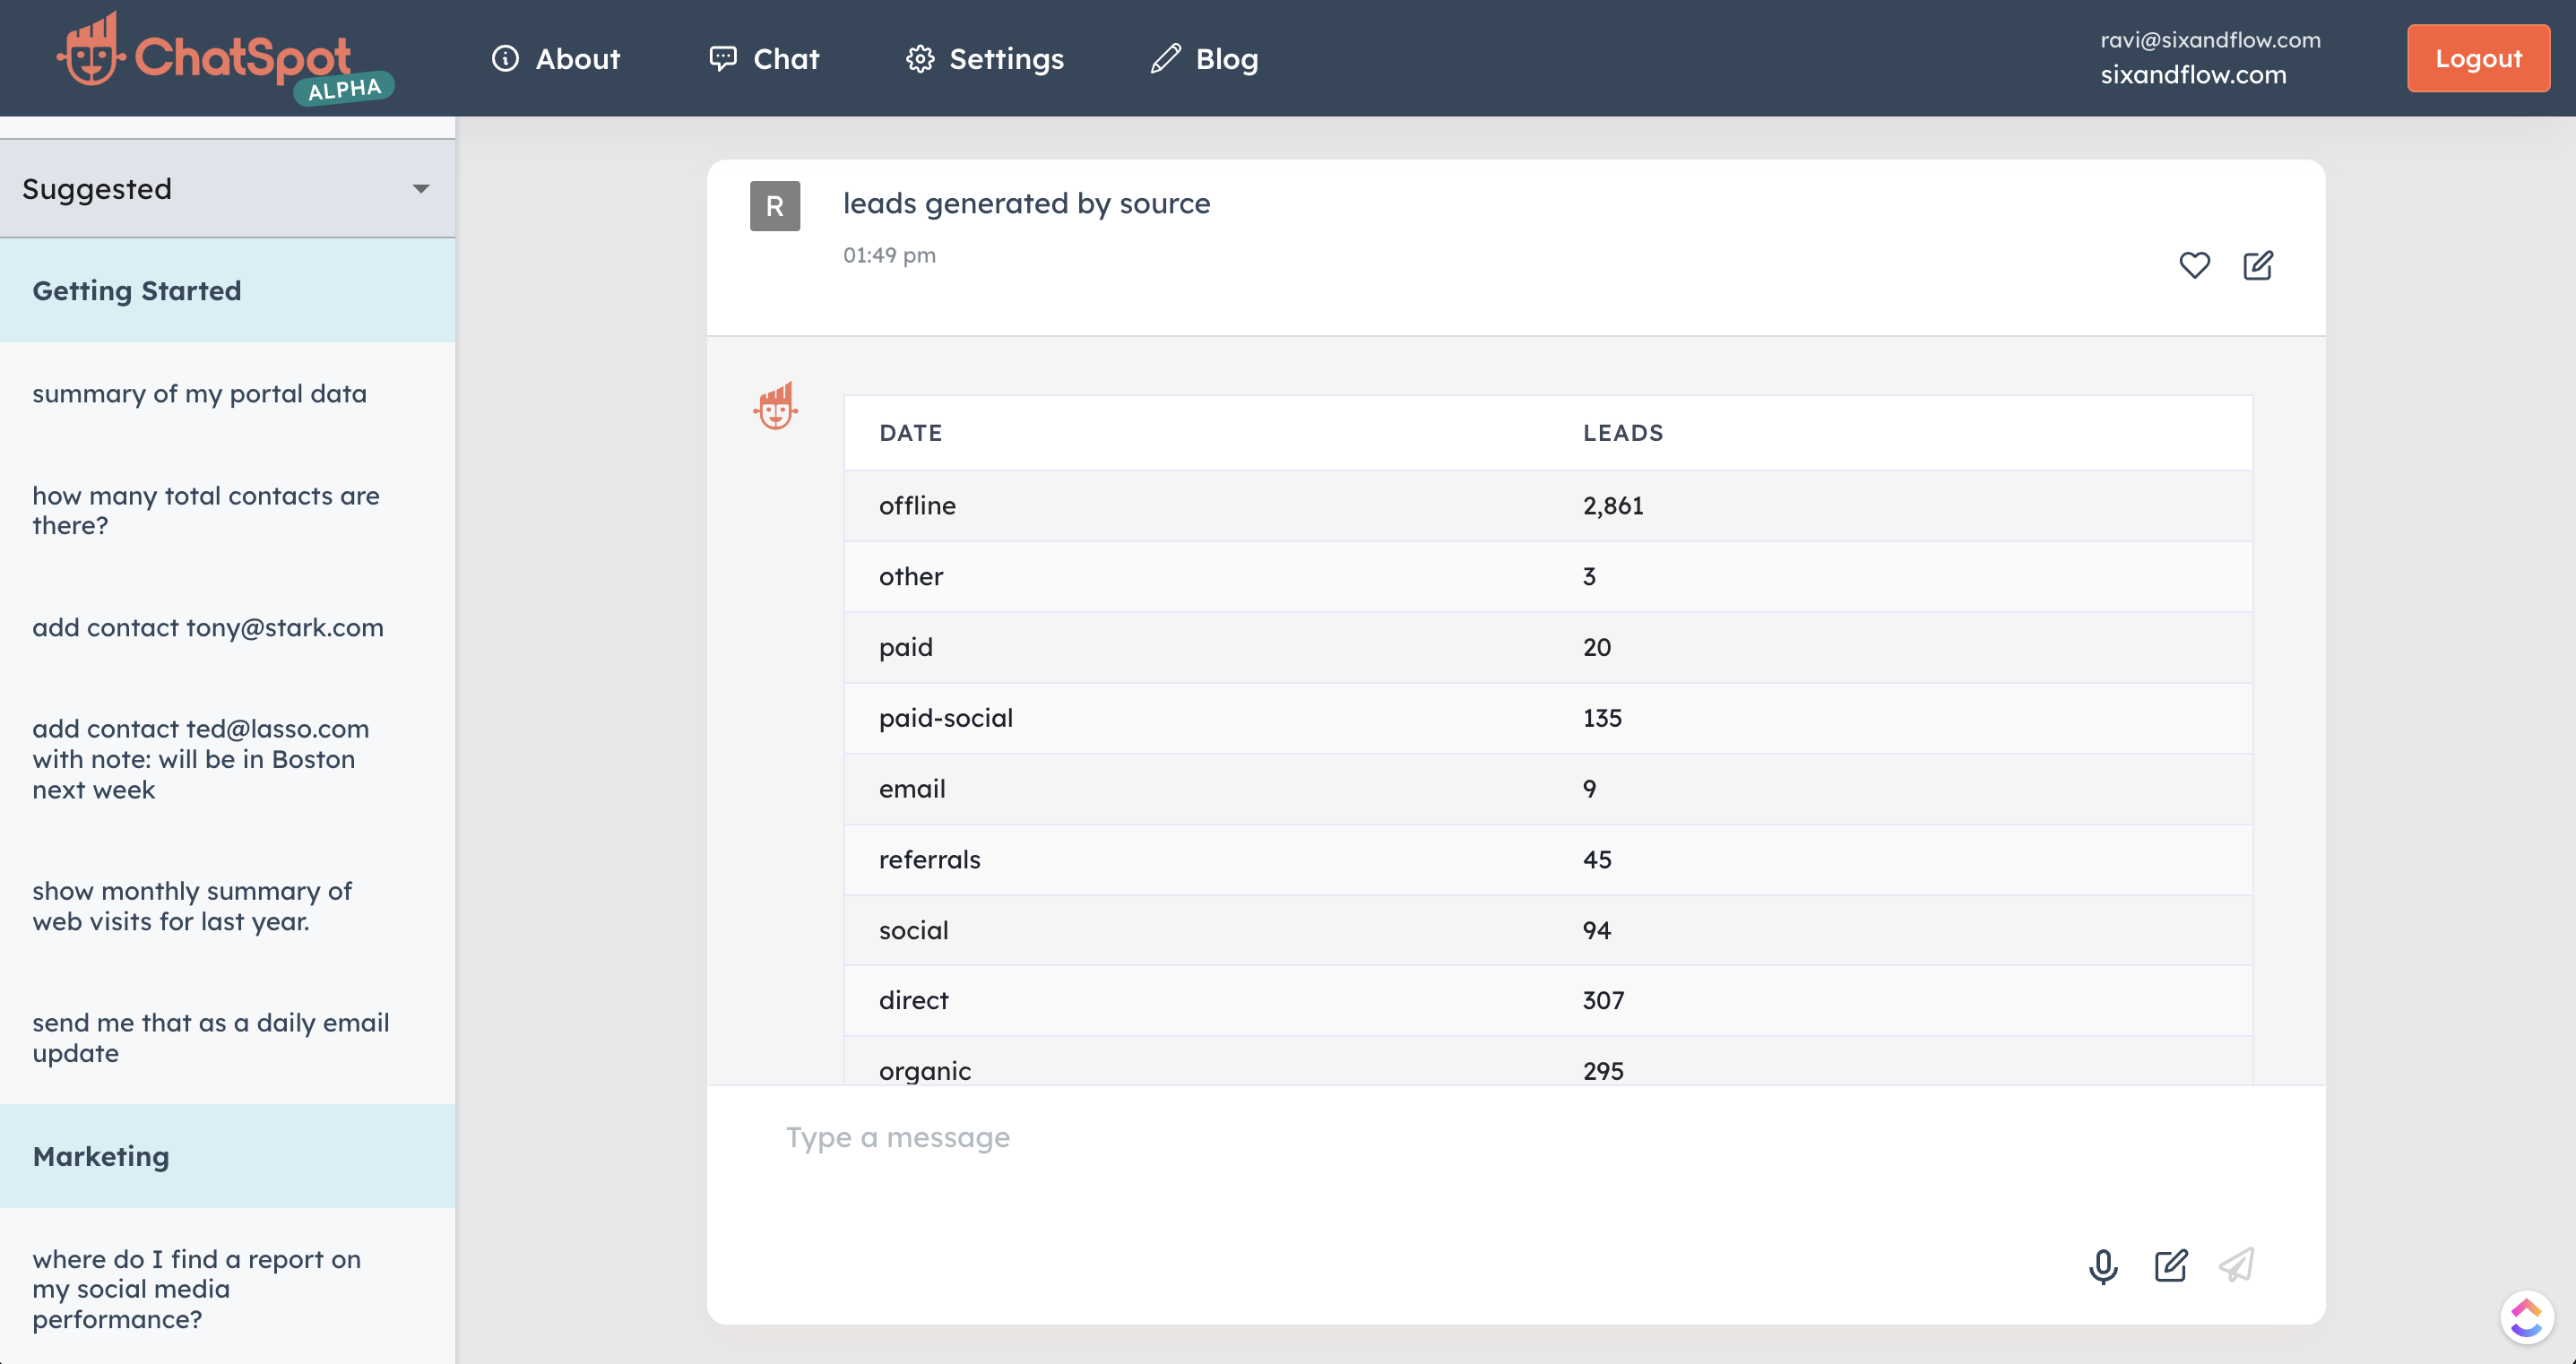This screenshot has height=1364, width=2576.
Task: Click the Chat tab in navigation
Action: pos(785,56)
